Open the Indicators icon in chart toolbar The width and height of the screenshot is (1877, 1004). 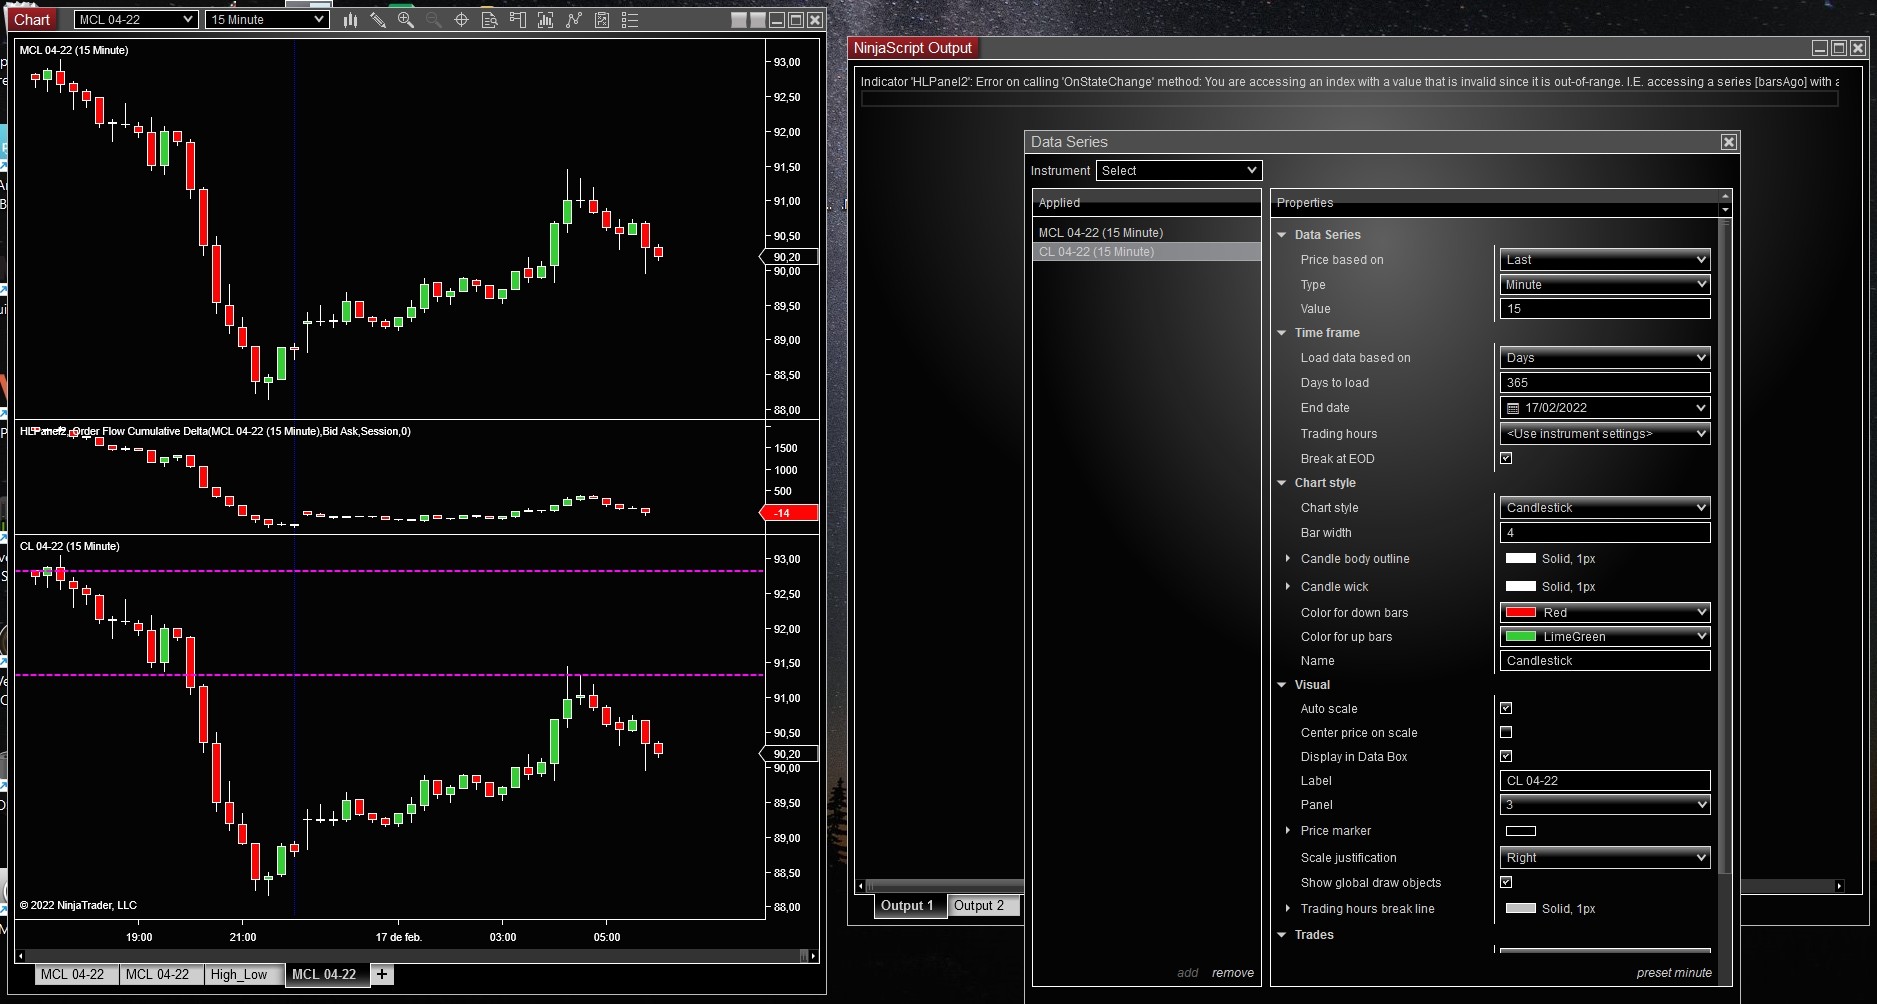[546, 20]
